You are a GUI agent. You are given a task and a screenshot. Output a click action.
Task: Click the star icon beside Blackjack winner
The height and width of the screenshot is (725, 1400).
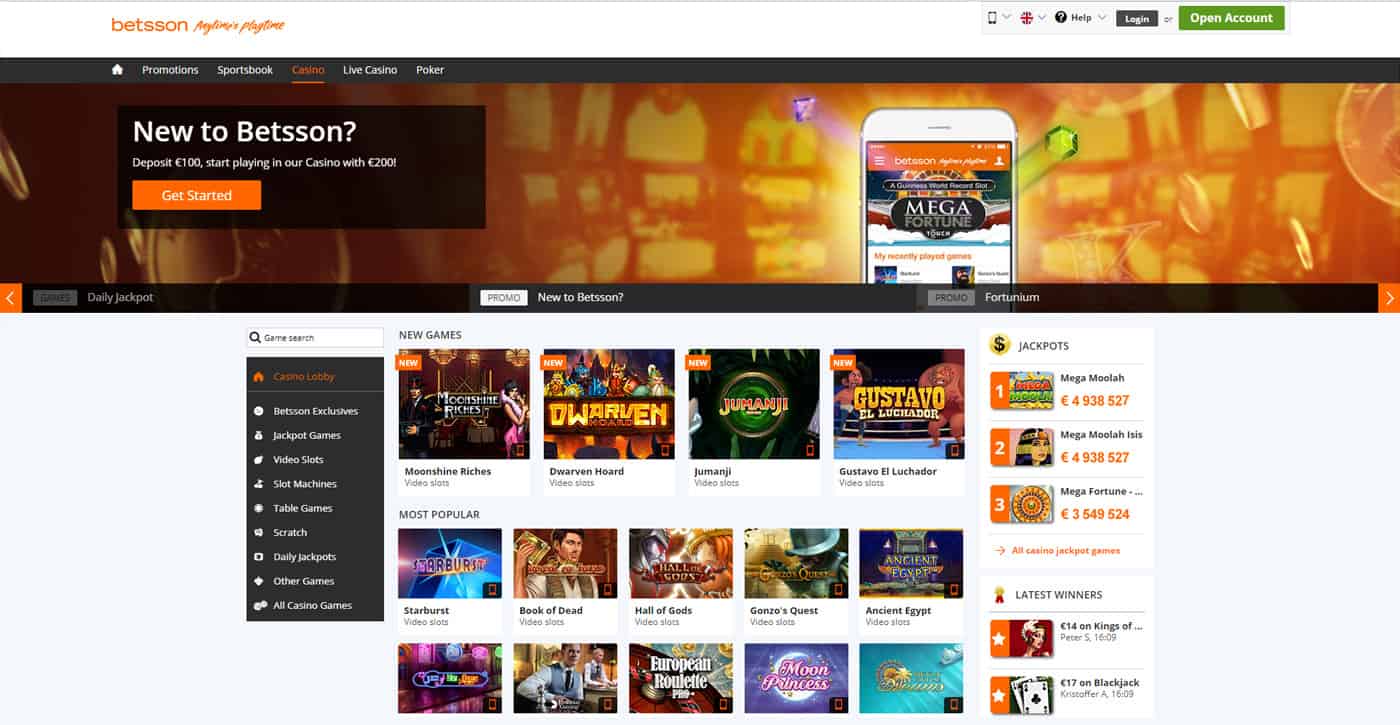coord(999,695)
